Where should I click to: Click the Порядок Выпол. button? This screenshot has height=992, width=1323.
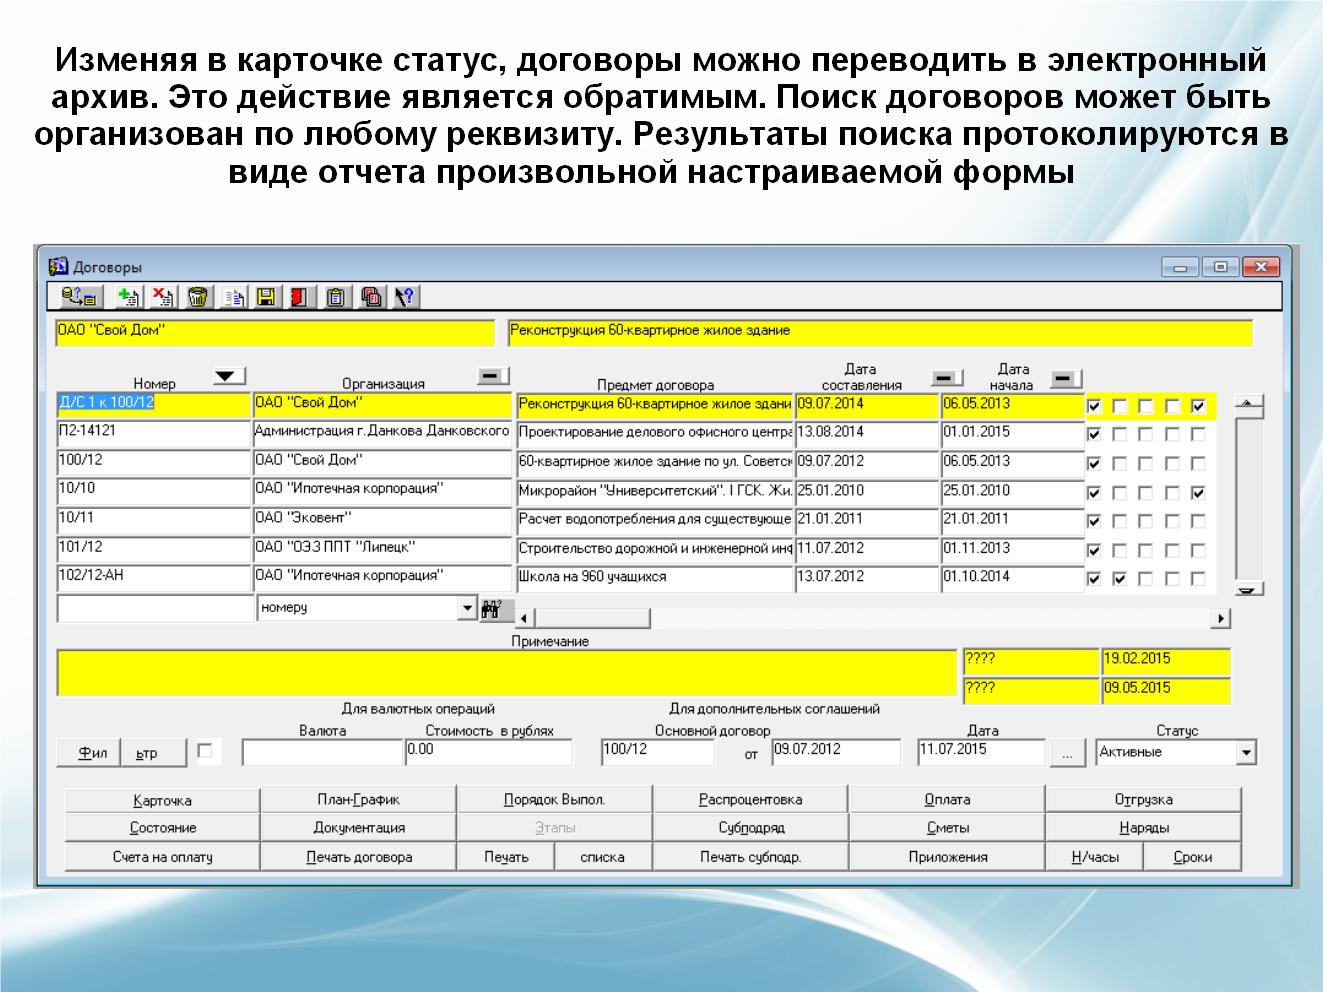[x=554, y=800]
